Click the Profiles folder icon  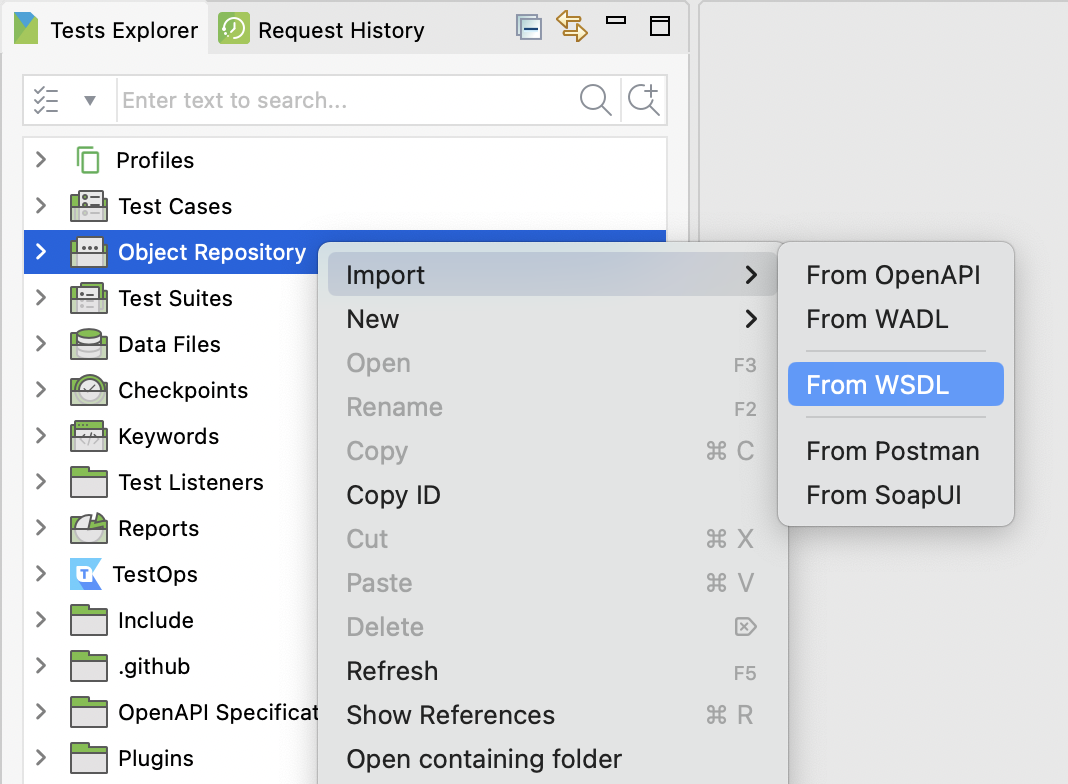[x=88, y=160]
